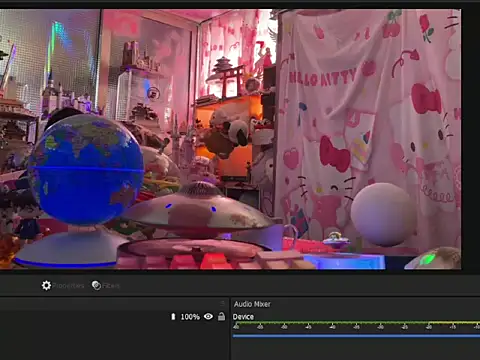This screenshot has width=480, height=360.
Task: Click the 100% battery percentage text
Action: pos(190,317)
